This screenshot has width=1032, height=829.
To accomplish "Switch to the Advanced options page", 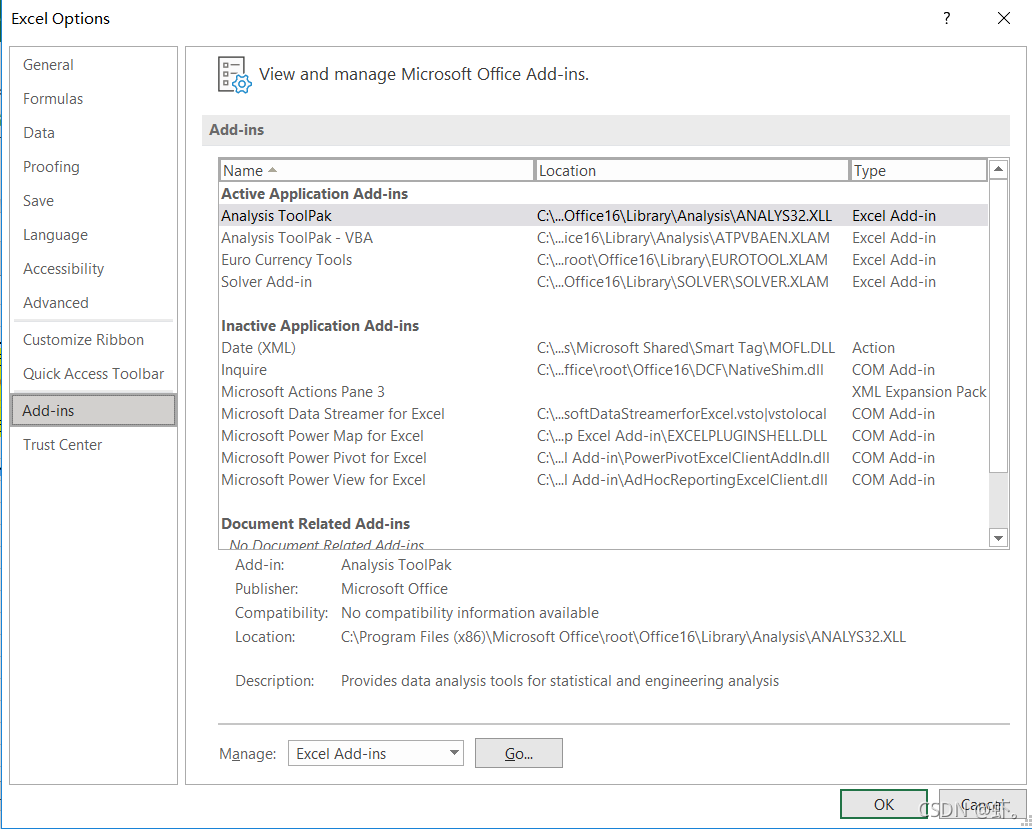I will tap(55, 302).
